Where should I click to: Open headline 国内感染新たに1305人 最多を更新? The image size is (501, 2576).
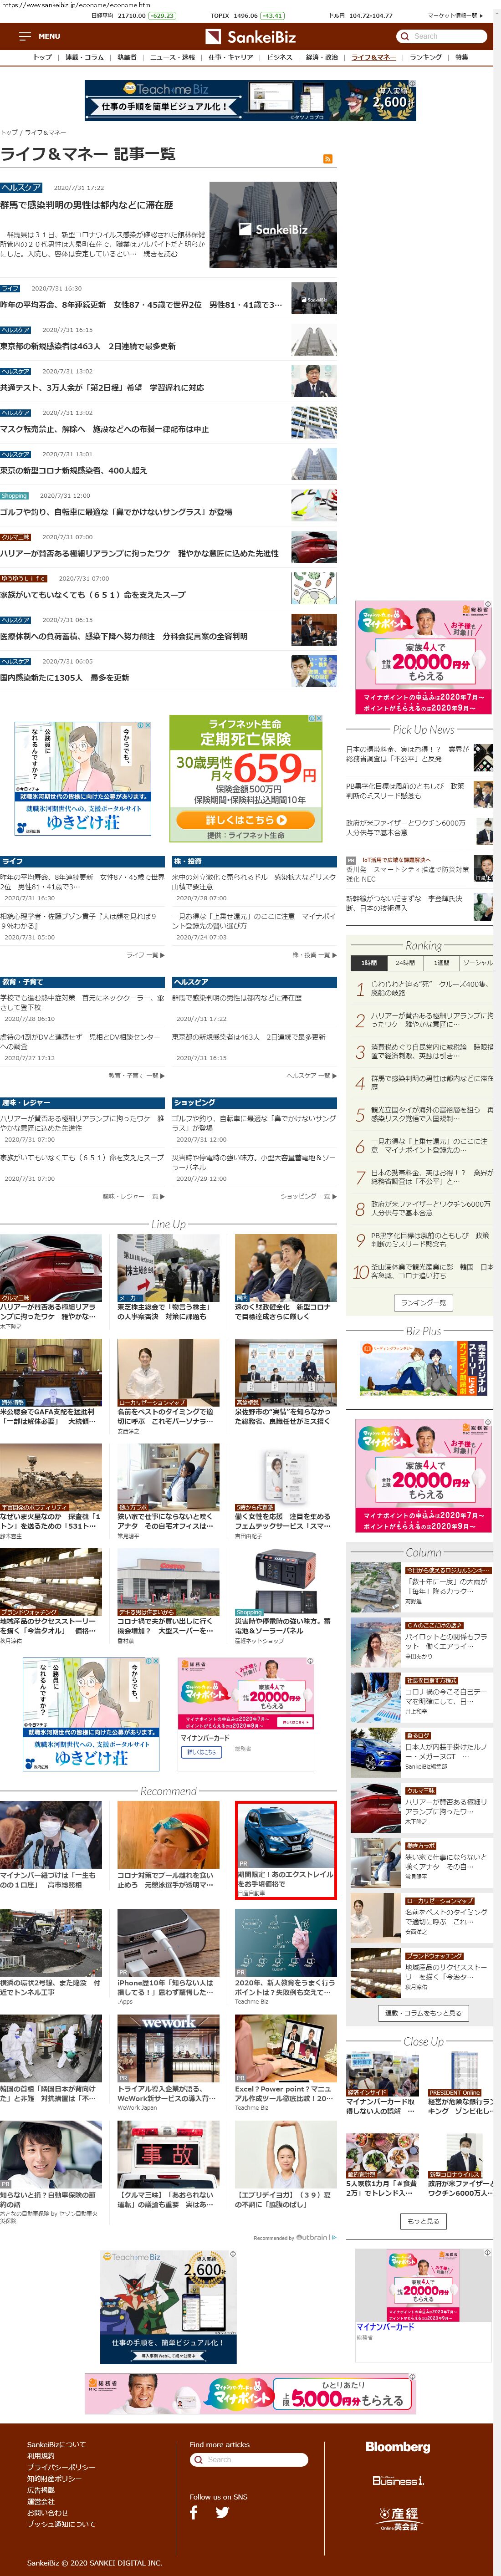coord(65,677)
